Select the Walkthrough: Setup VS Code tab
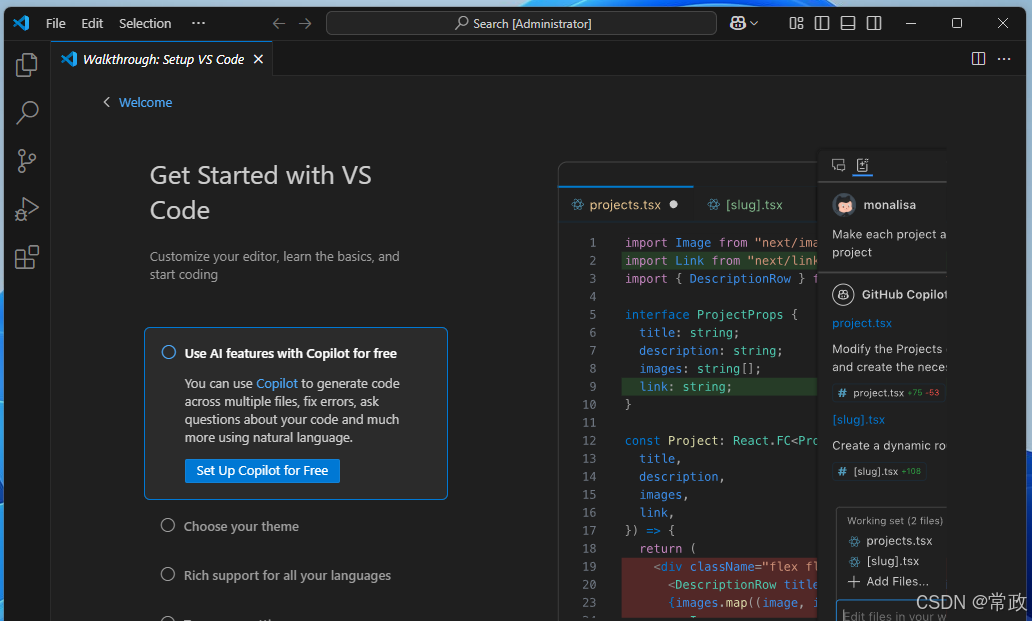 point(163,59)
